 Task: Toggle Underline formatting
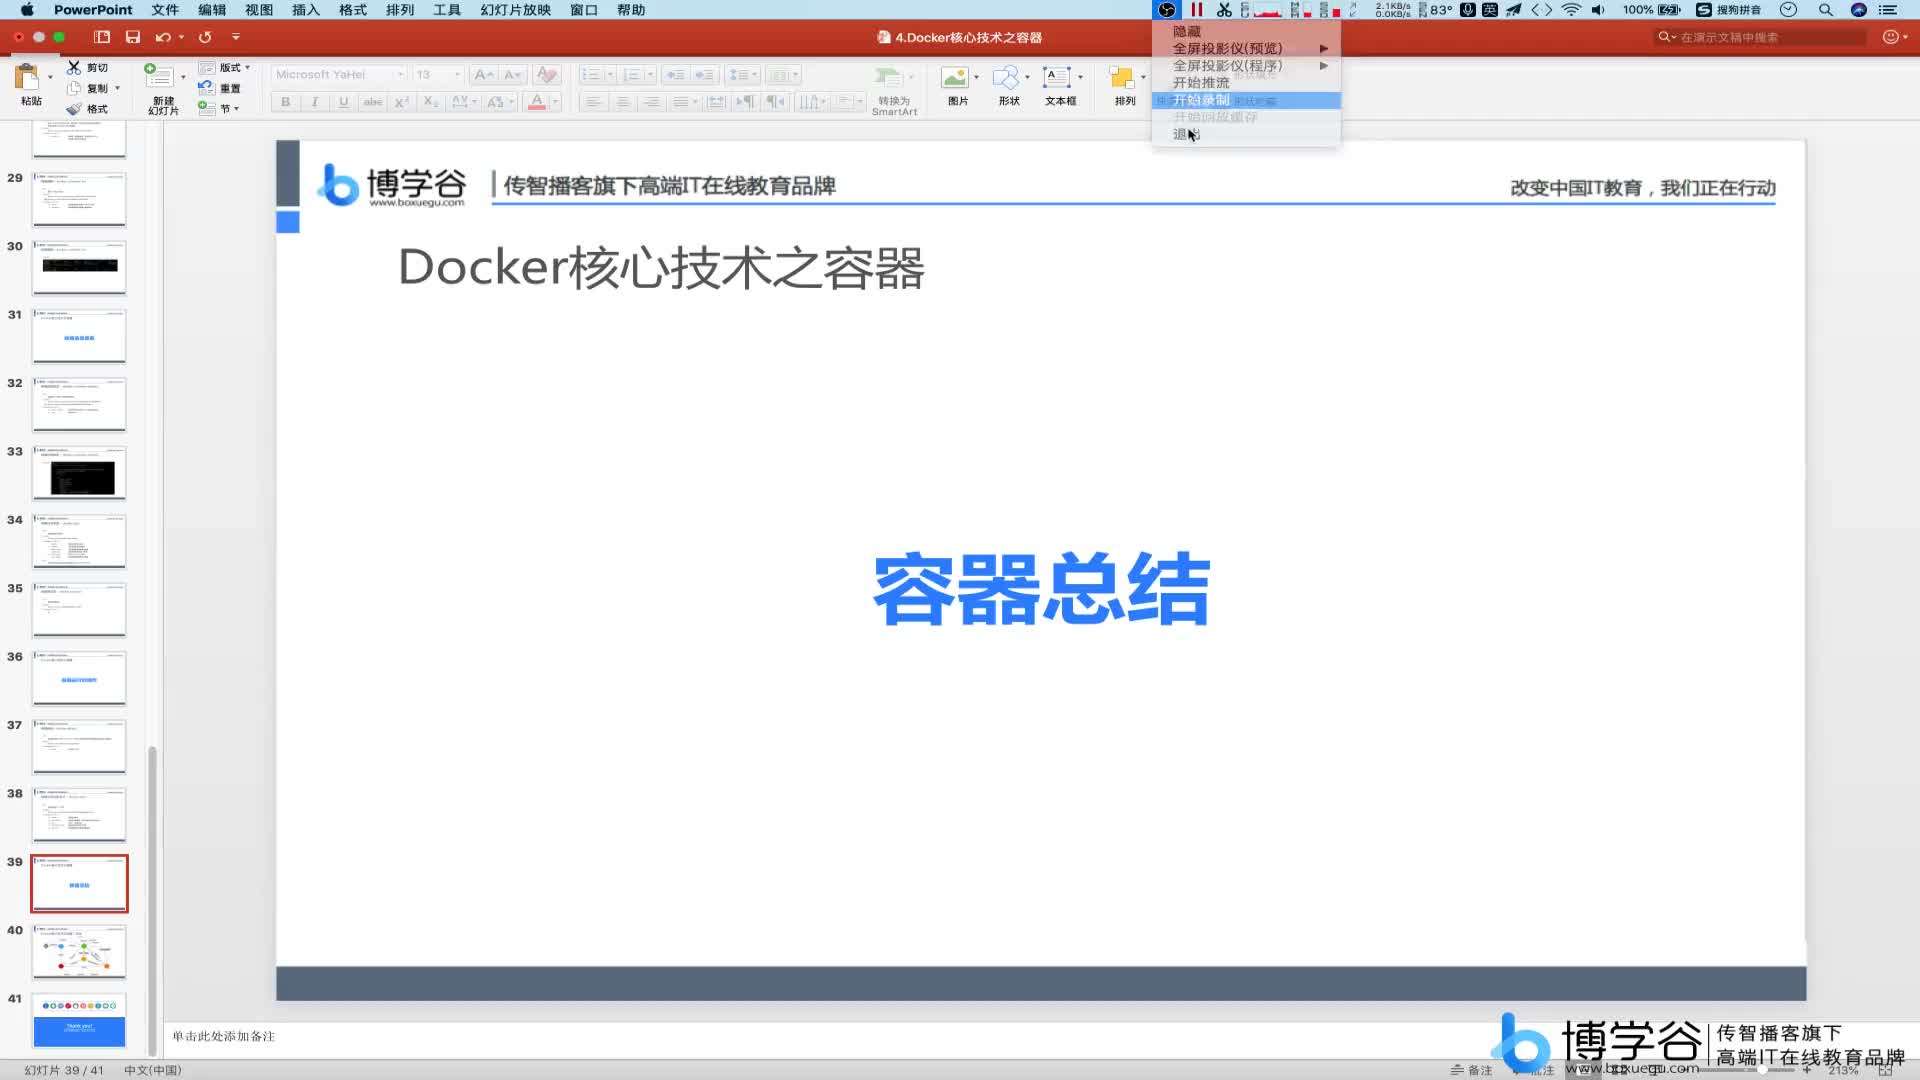[343, 102]
